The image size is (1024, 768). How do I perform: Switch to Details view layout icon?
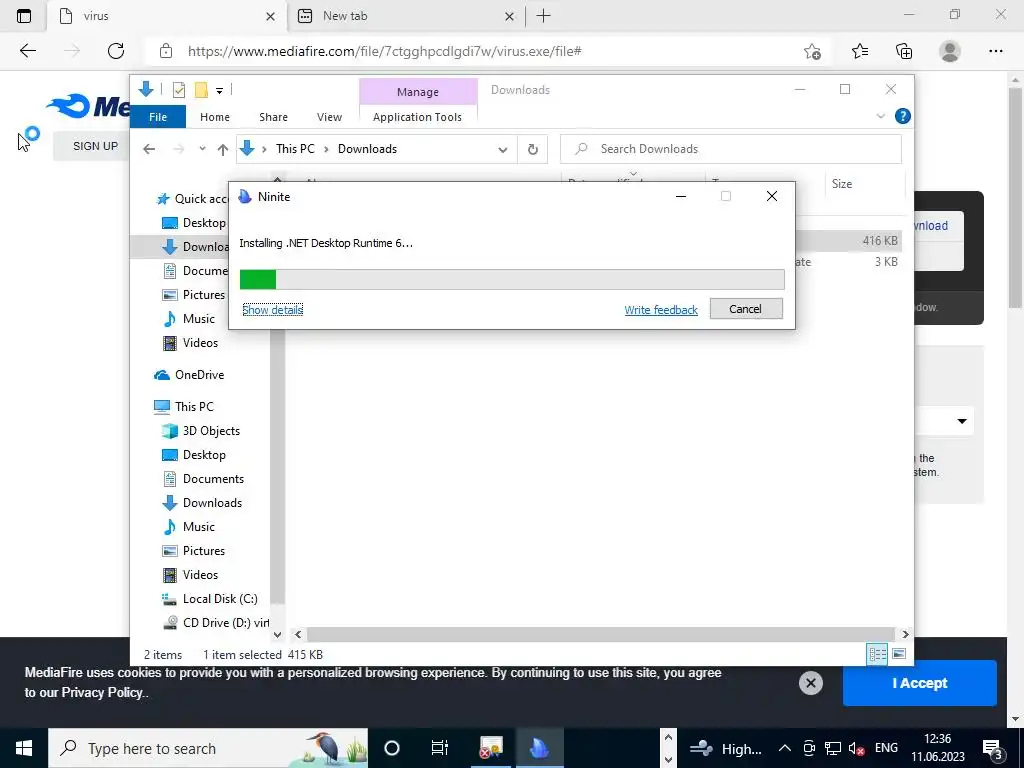(877, 654)
